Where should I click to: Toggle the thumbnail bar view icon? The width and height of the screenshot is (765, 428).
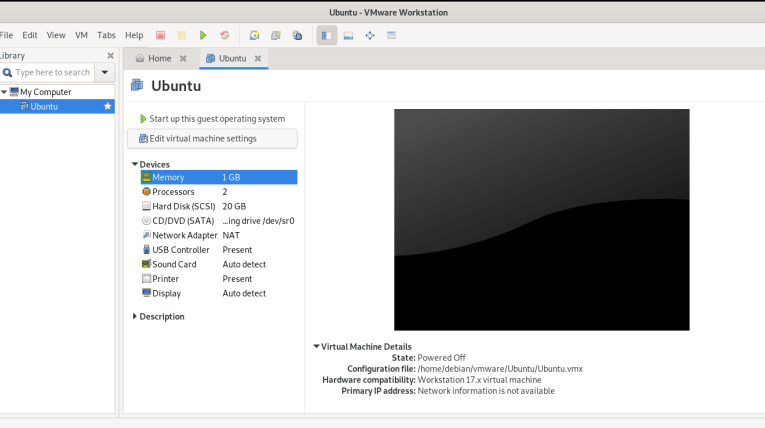(x=348, y=35)
